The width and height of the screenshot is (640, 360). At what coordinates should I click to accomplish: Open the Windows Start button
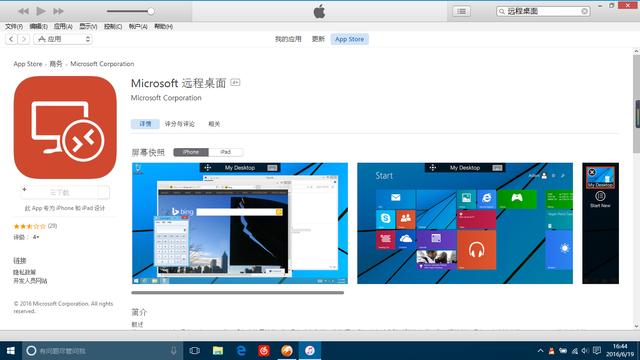coord(11,351)
